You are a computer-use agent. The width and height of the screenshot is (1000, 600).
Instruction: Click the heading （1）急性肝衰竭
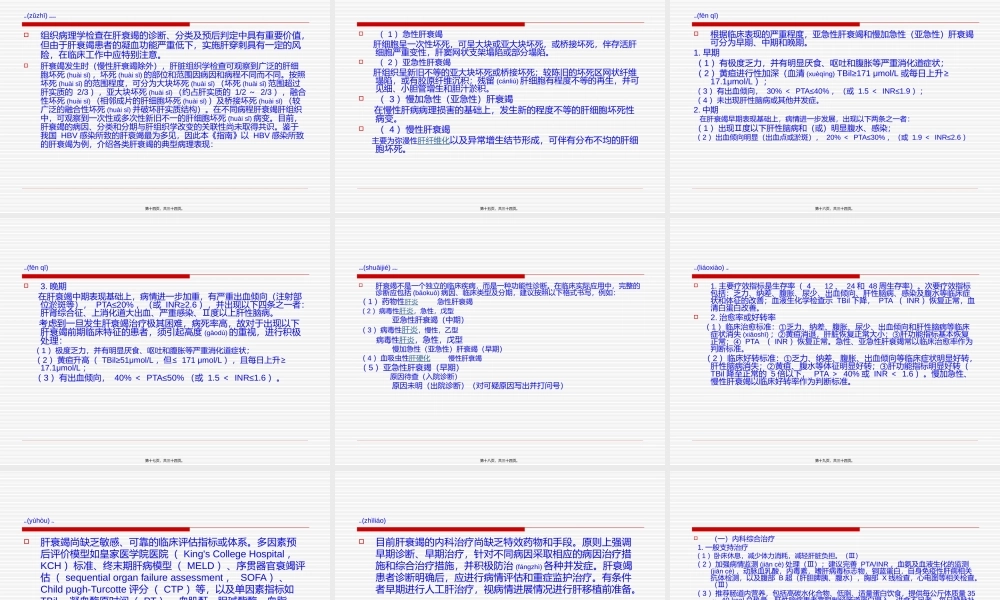410,34
